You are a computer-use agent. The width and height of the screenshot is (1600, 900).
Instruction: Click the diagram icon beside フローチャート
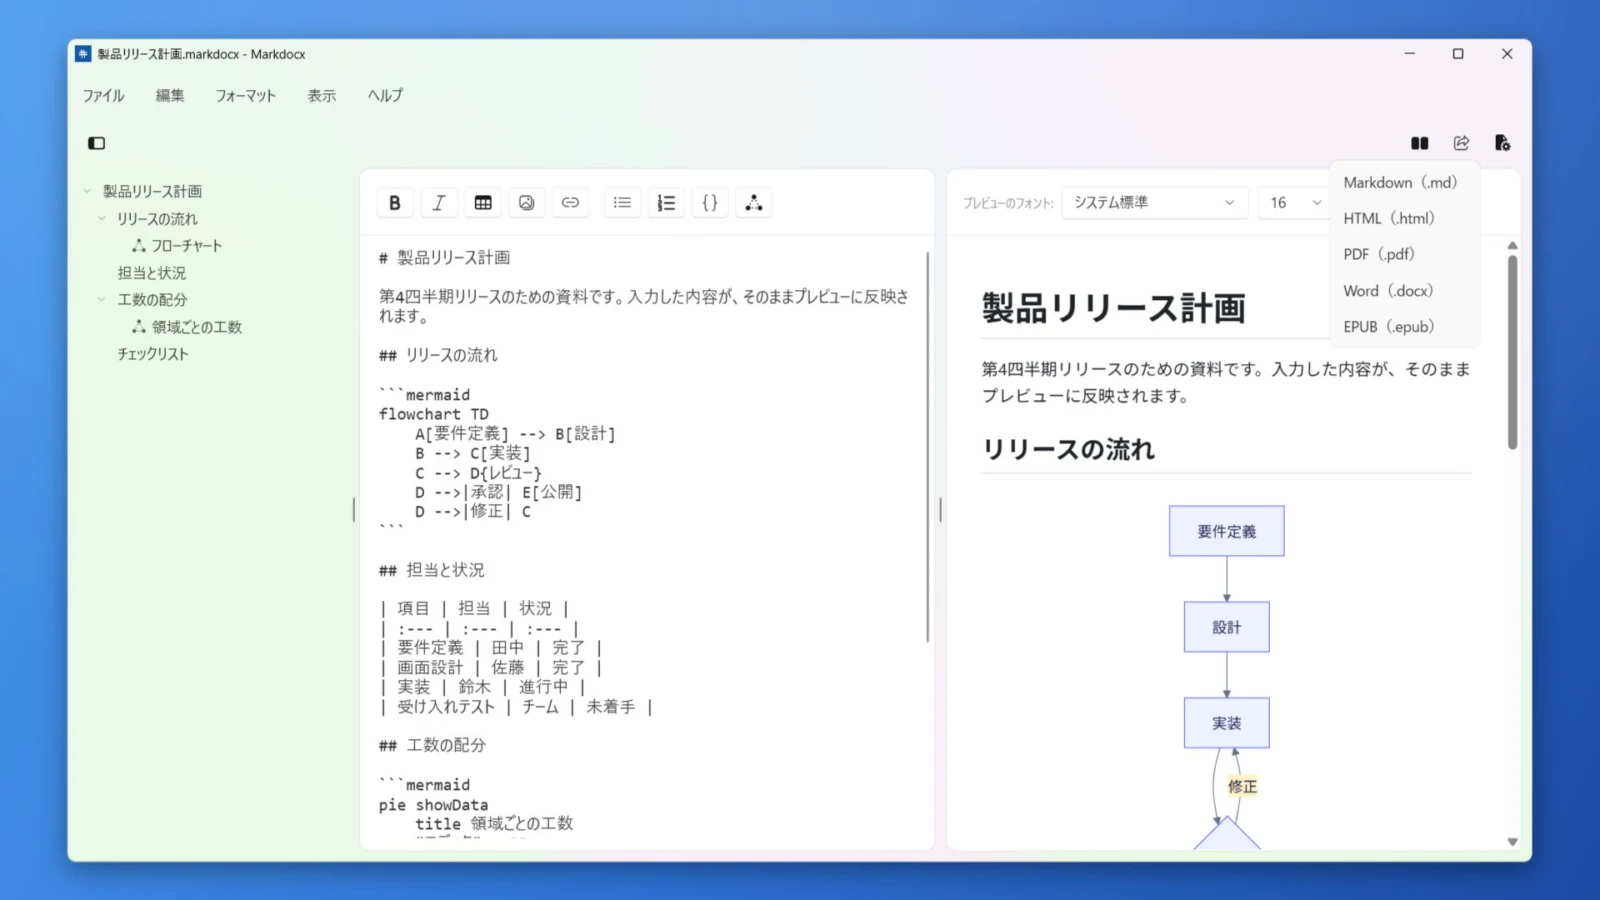click(139, 246)
